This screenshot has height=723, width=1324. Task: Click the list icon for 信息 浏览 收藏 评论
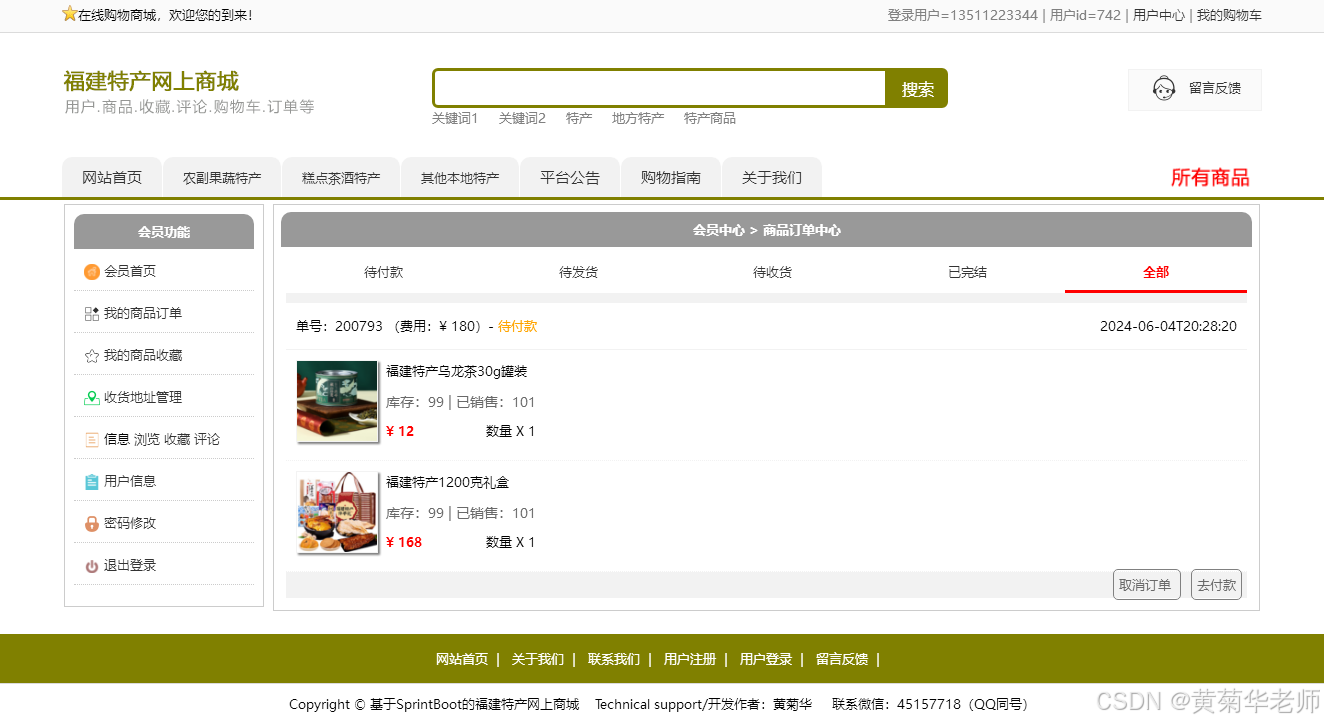(x=92, y=440)
